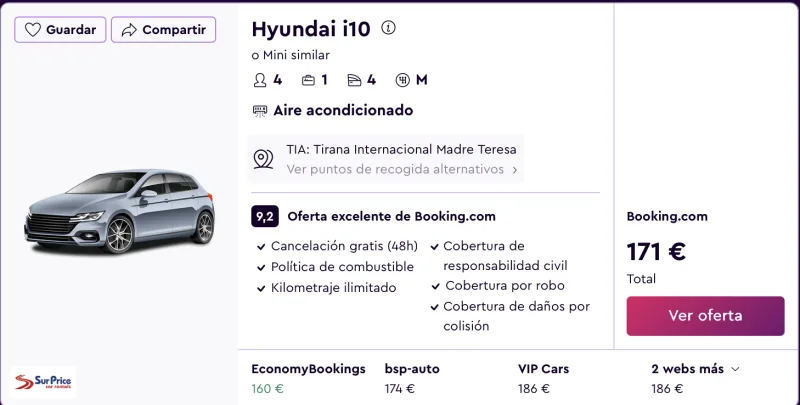Select the VIP Cars 186 € offer
The width and height of the screenshot is (800, 405).
click(543, 378)
